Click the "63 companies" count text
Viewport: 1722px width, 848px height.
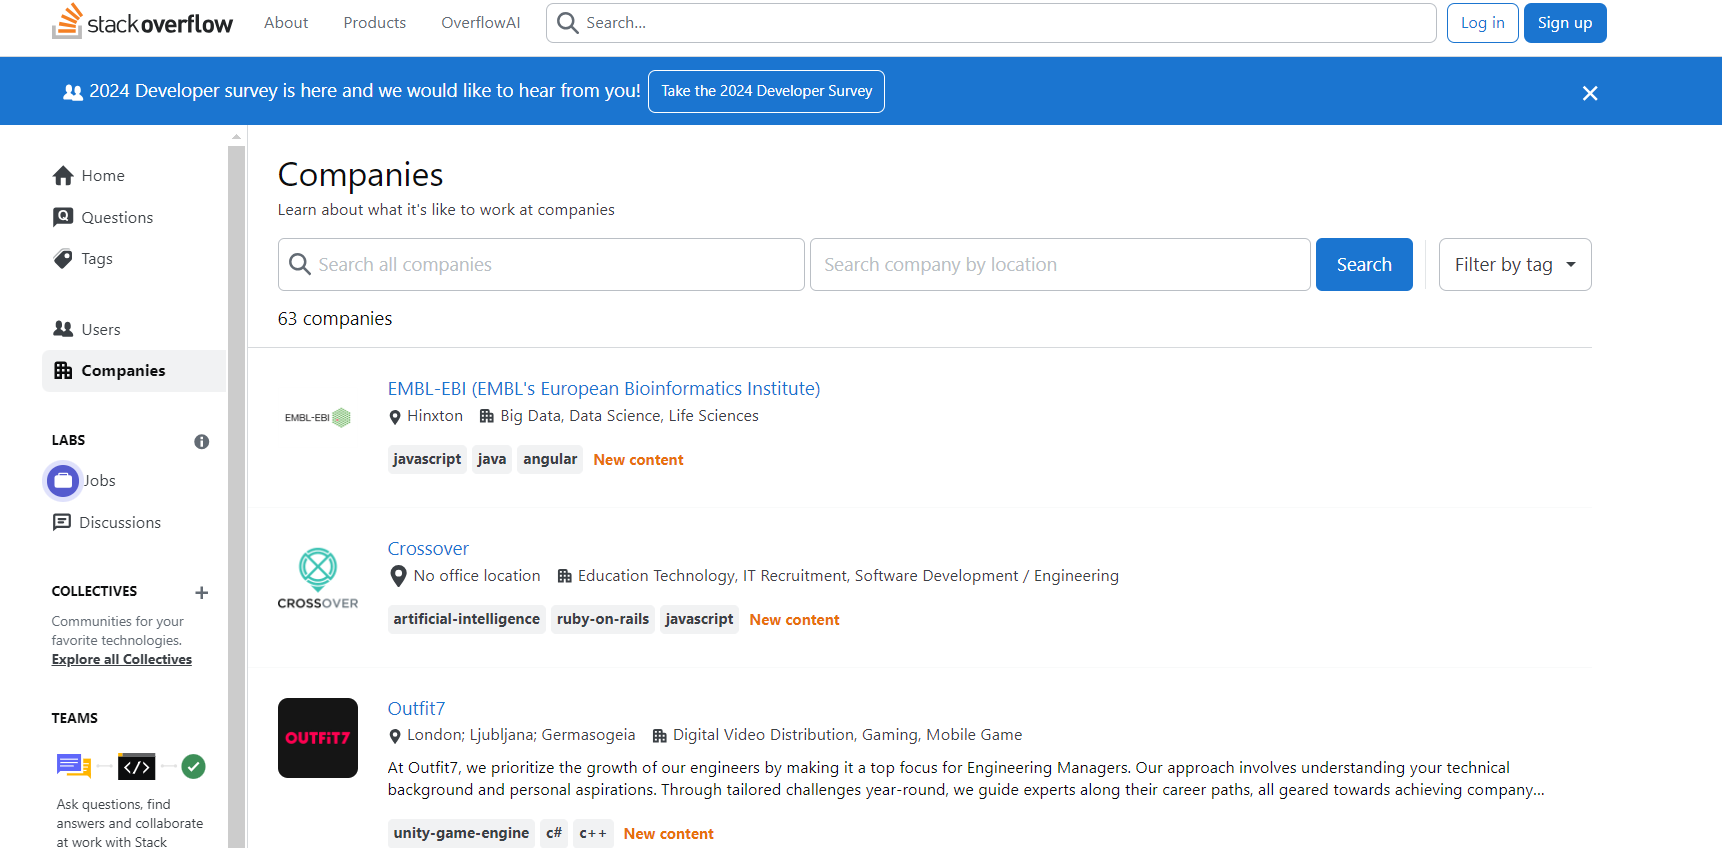click(x=335, y=318)
